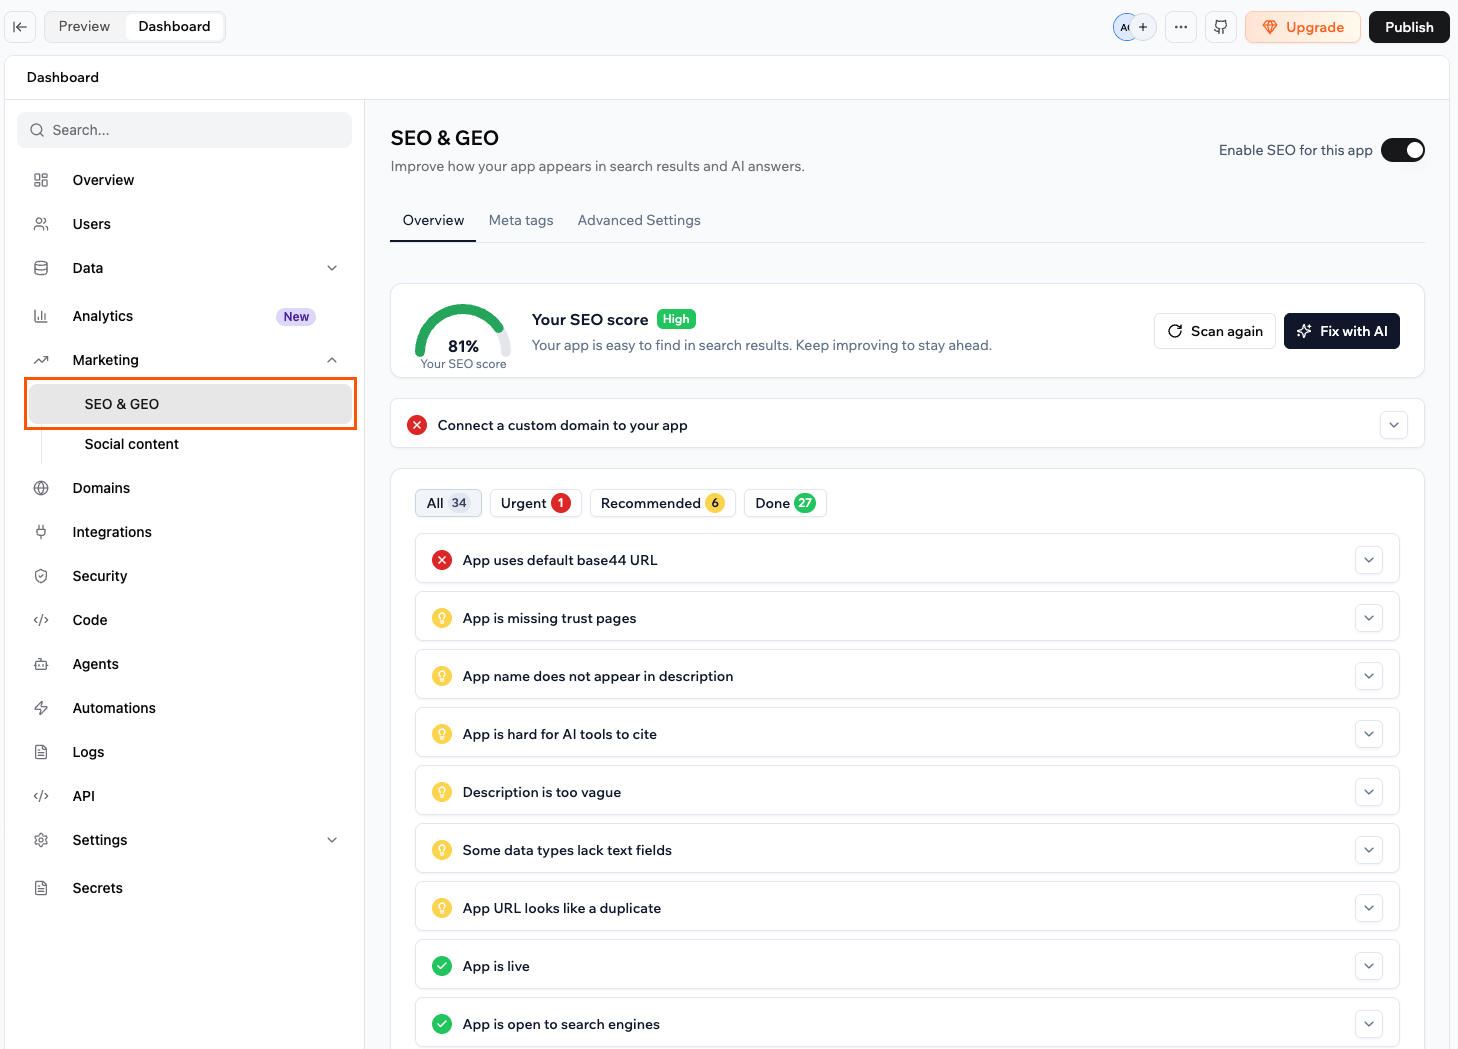
Task: Select the Overview tab under SEO & GEO
Action: [433, 220]
